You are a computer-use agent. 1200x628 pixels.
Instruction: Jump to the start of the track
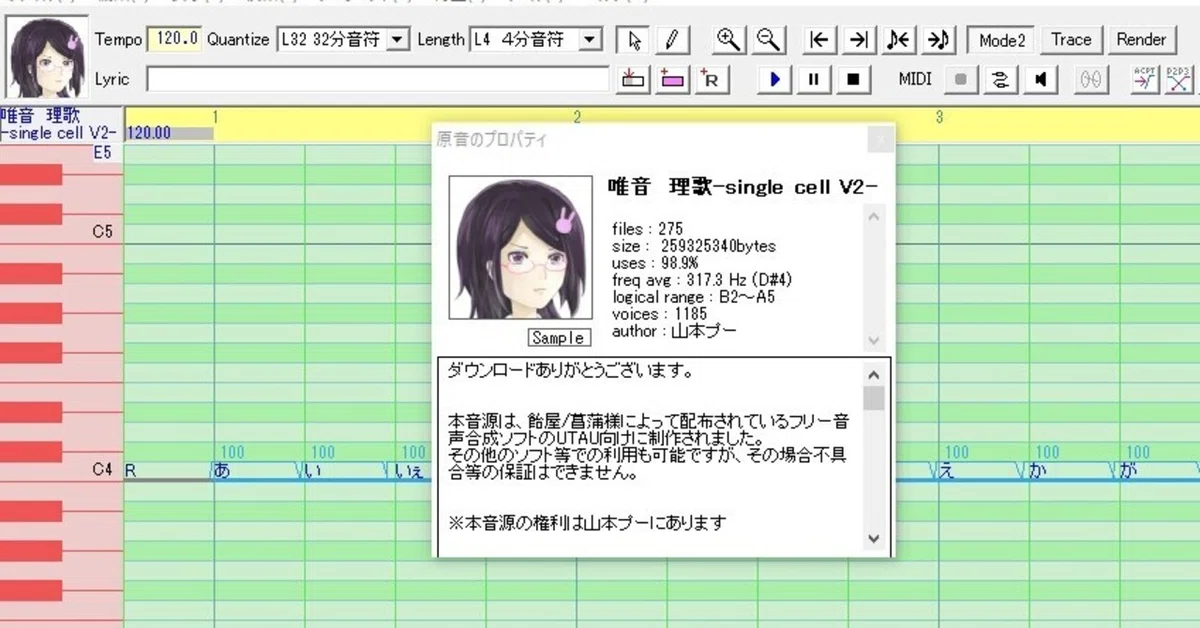click(x=820, y=40)
